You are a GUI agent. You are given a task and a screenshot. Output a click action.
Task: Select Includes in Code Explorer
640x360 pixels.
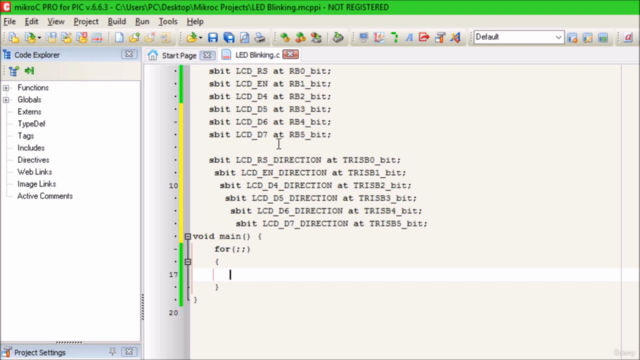(x=31, y=148)
